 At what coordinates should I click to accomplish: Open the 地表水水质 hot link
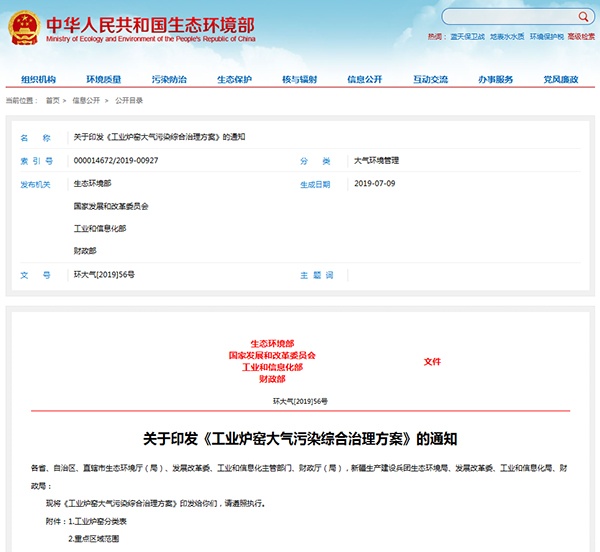pyautogui.click(x=507, y=37)
